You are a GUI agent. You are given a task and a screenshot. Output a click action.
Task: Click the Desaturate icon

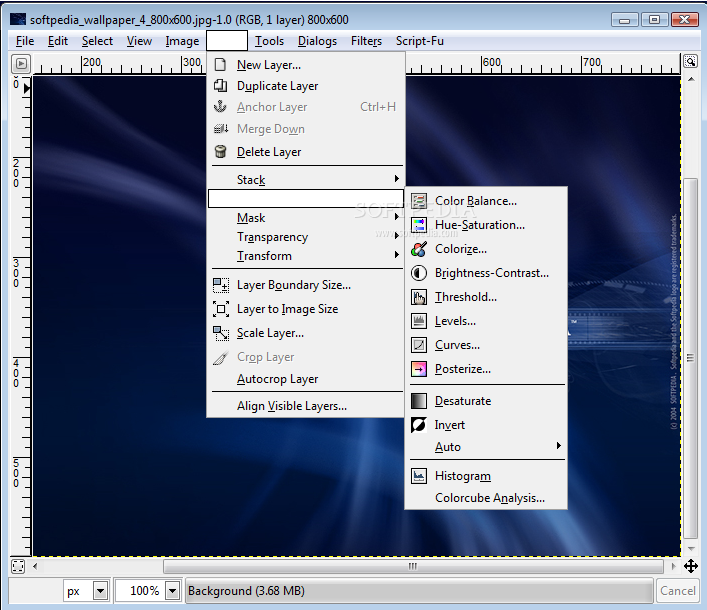pyautogui.click(x=419, y=401)
